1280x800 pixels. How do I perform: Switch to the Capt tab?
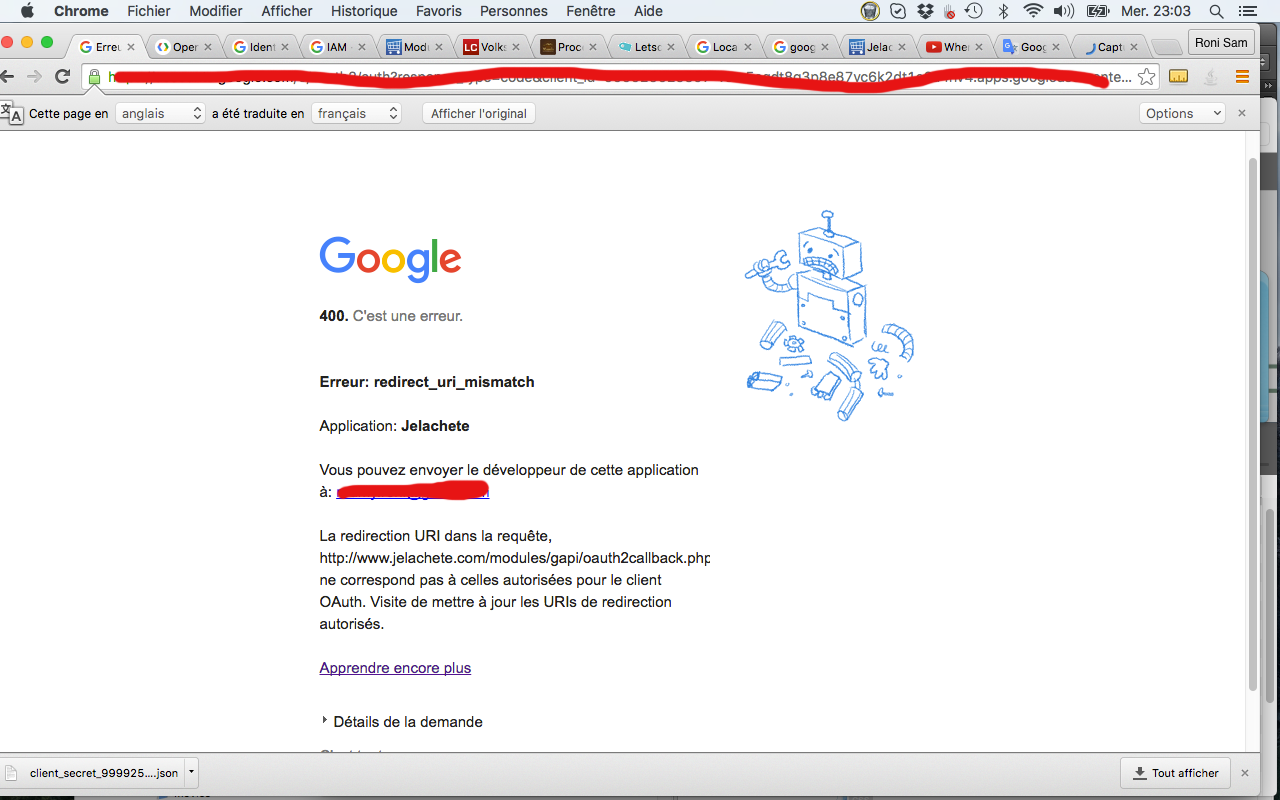click(x=1109, y=47)
